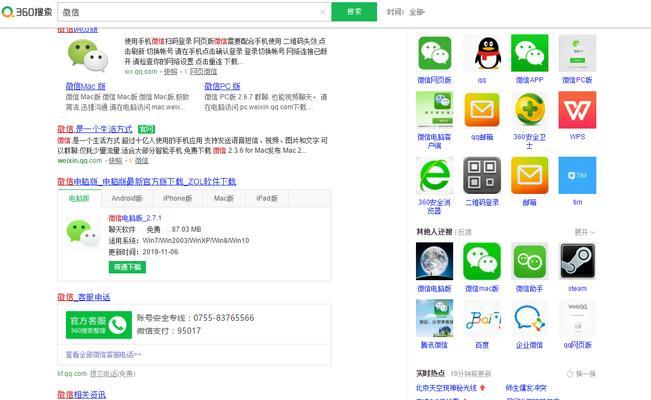Click the green 官方客服 phone badge
Image resolution: width=651 pixels, height=400 pixels.
point(99,325)
